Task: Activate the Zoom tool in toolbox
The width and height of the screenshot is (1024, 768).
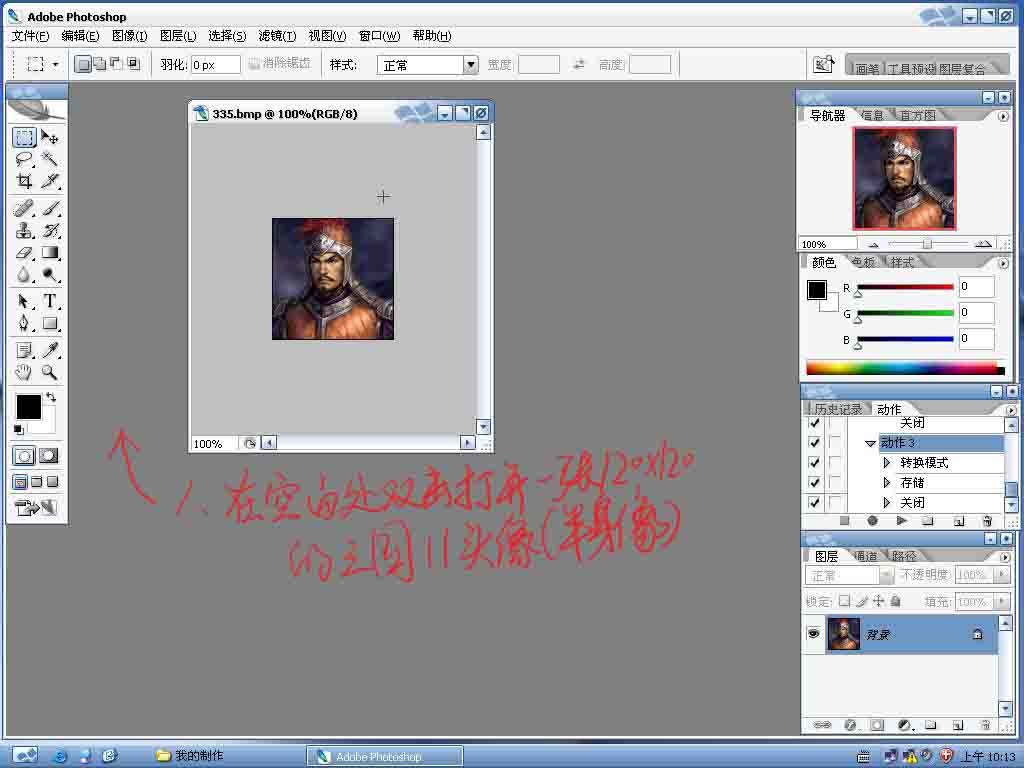Action: coord(49,372)
